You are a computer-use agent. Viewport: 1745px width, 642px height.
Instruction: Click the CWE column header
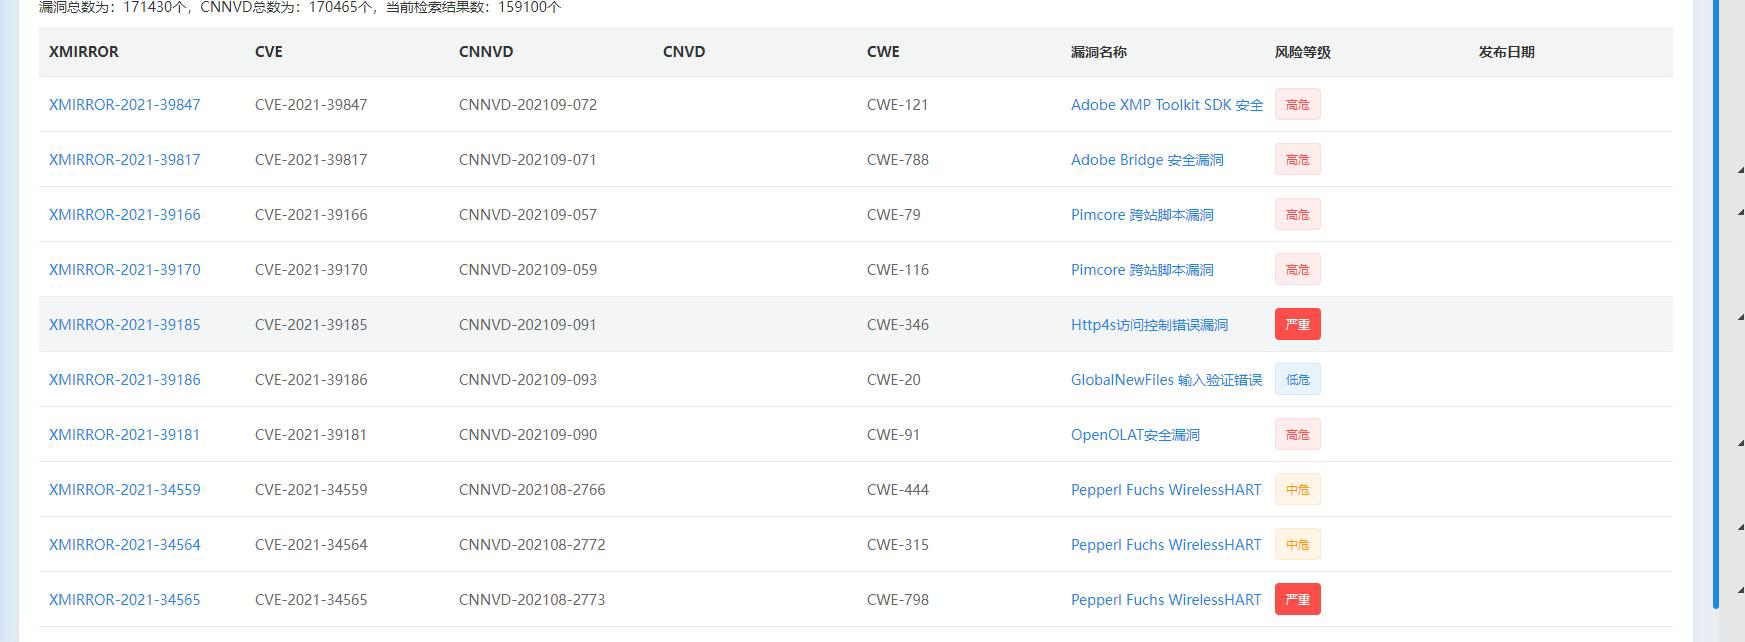pyautogui.click(x=883, y=52)
